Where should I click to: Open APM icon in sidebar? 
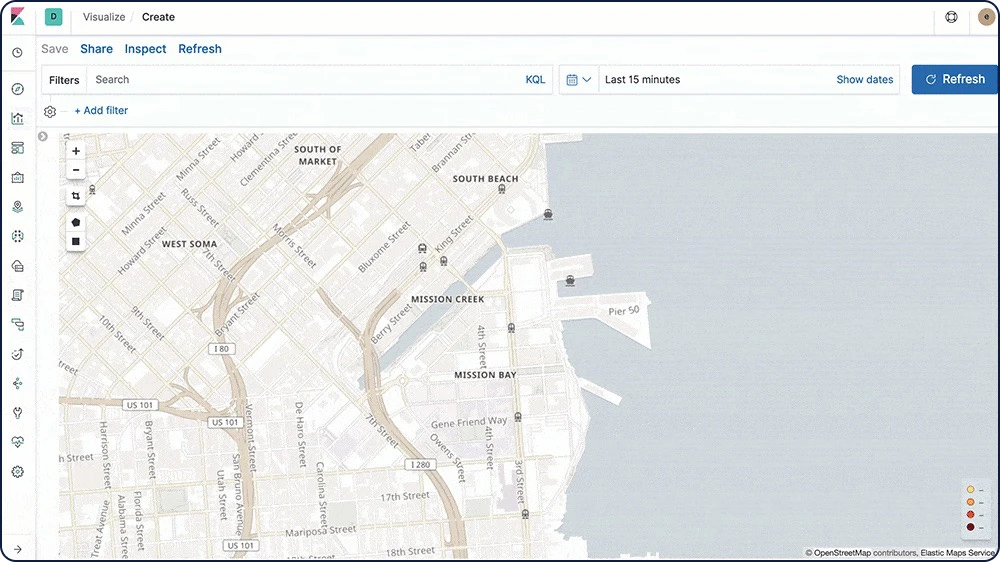point(18,324)
